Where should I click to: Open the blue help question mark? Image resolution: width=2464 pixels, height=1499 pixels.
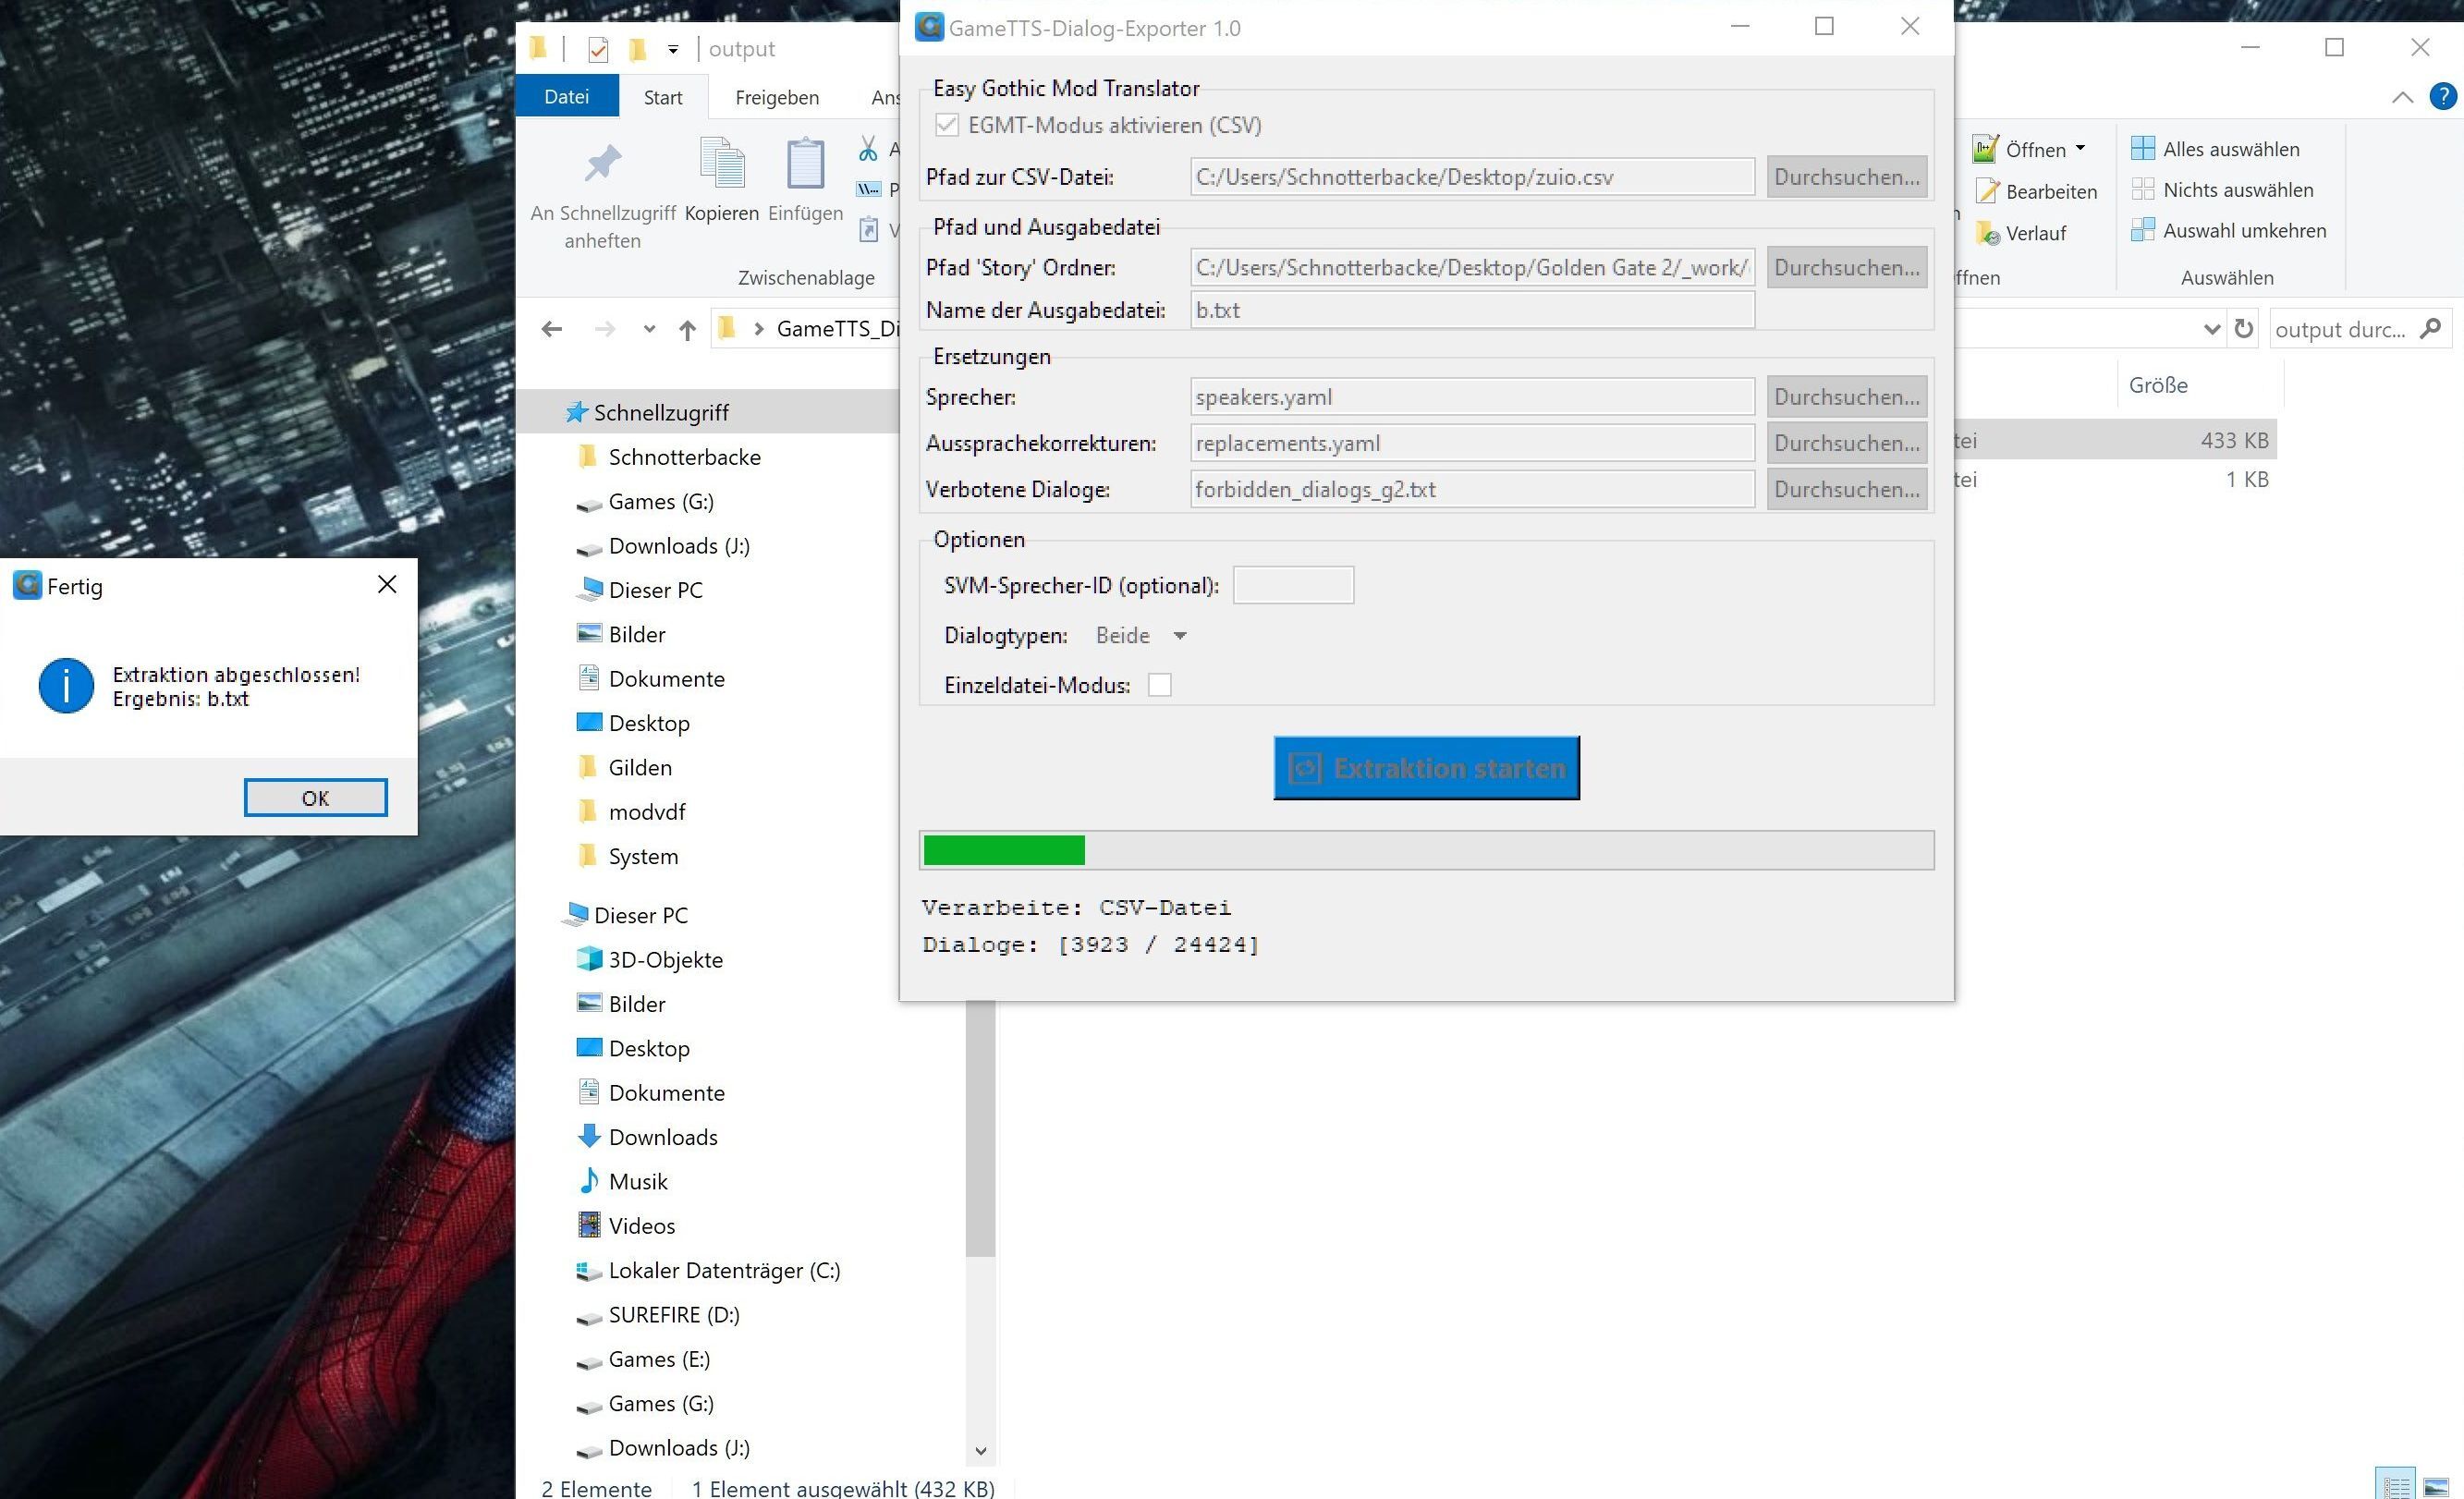tap(2442, 96)
